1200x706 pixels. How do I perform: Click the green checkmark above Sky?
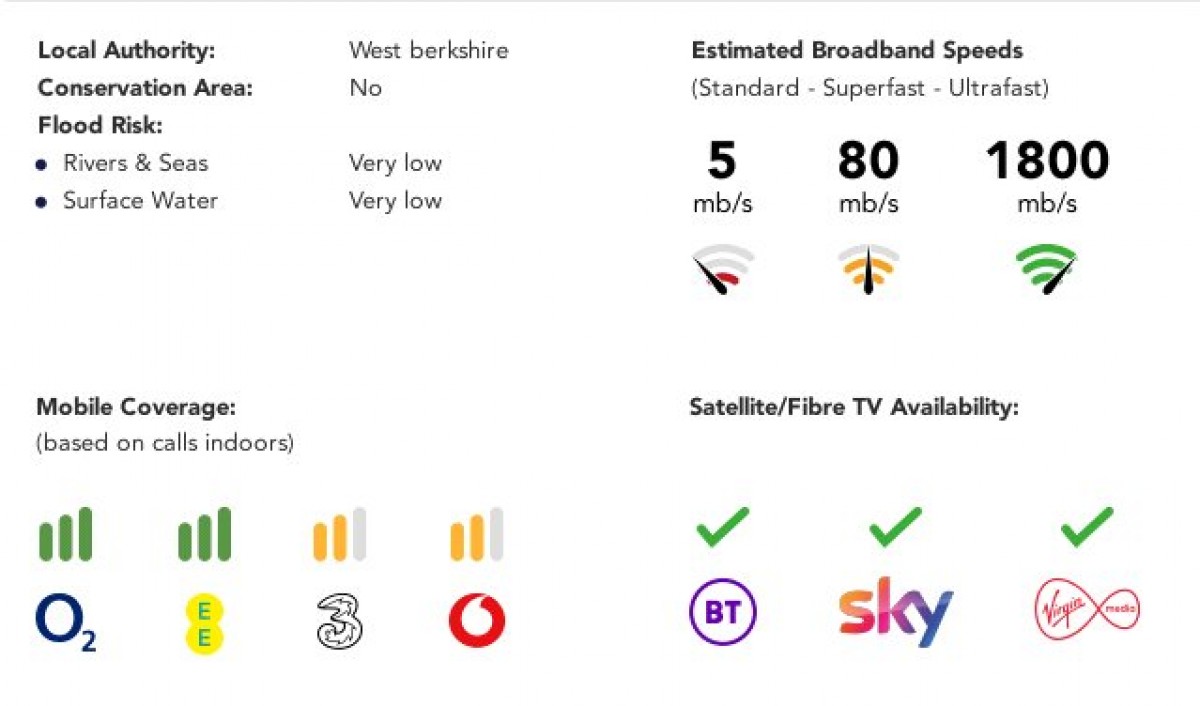pos(895,527)
